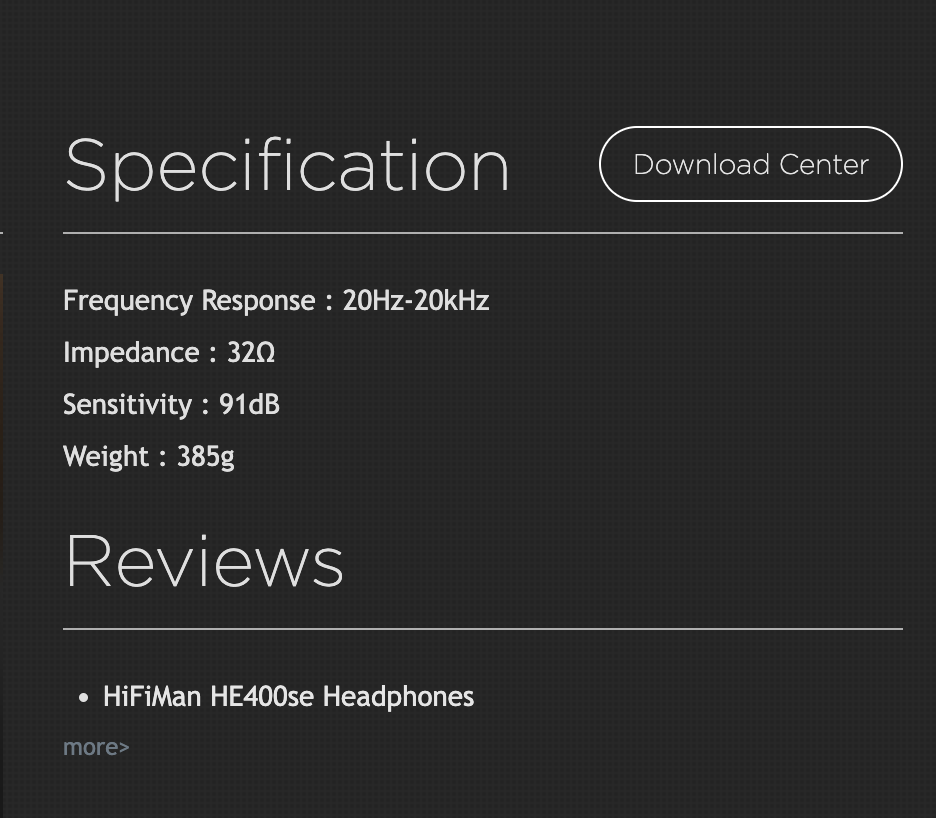Click the 'more>' link under Reviews
936x818 pixels.
96,747
